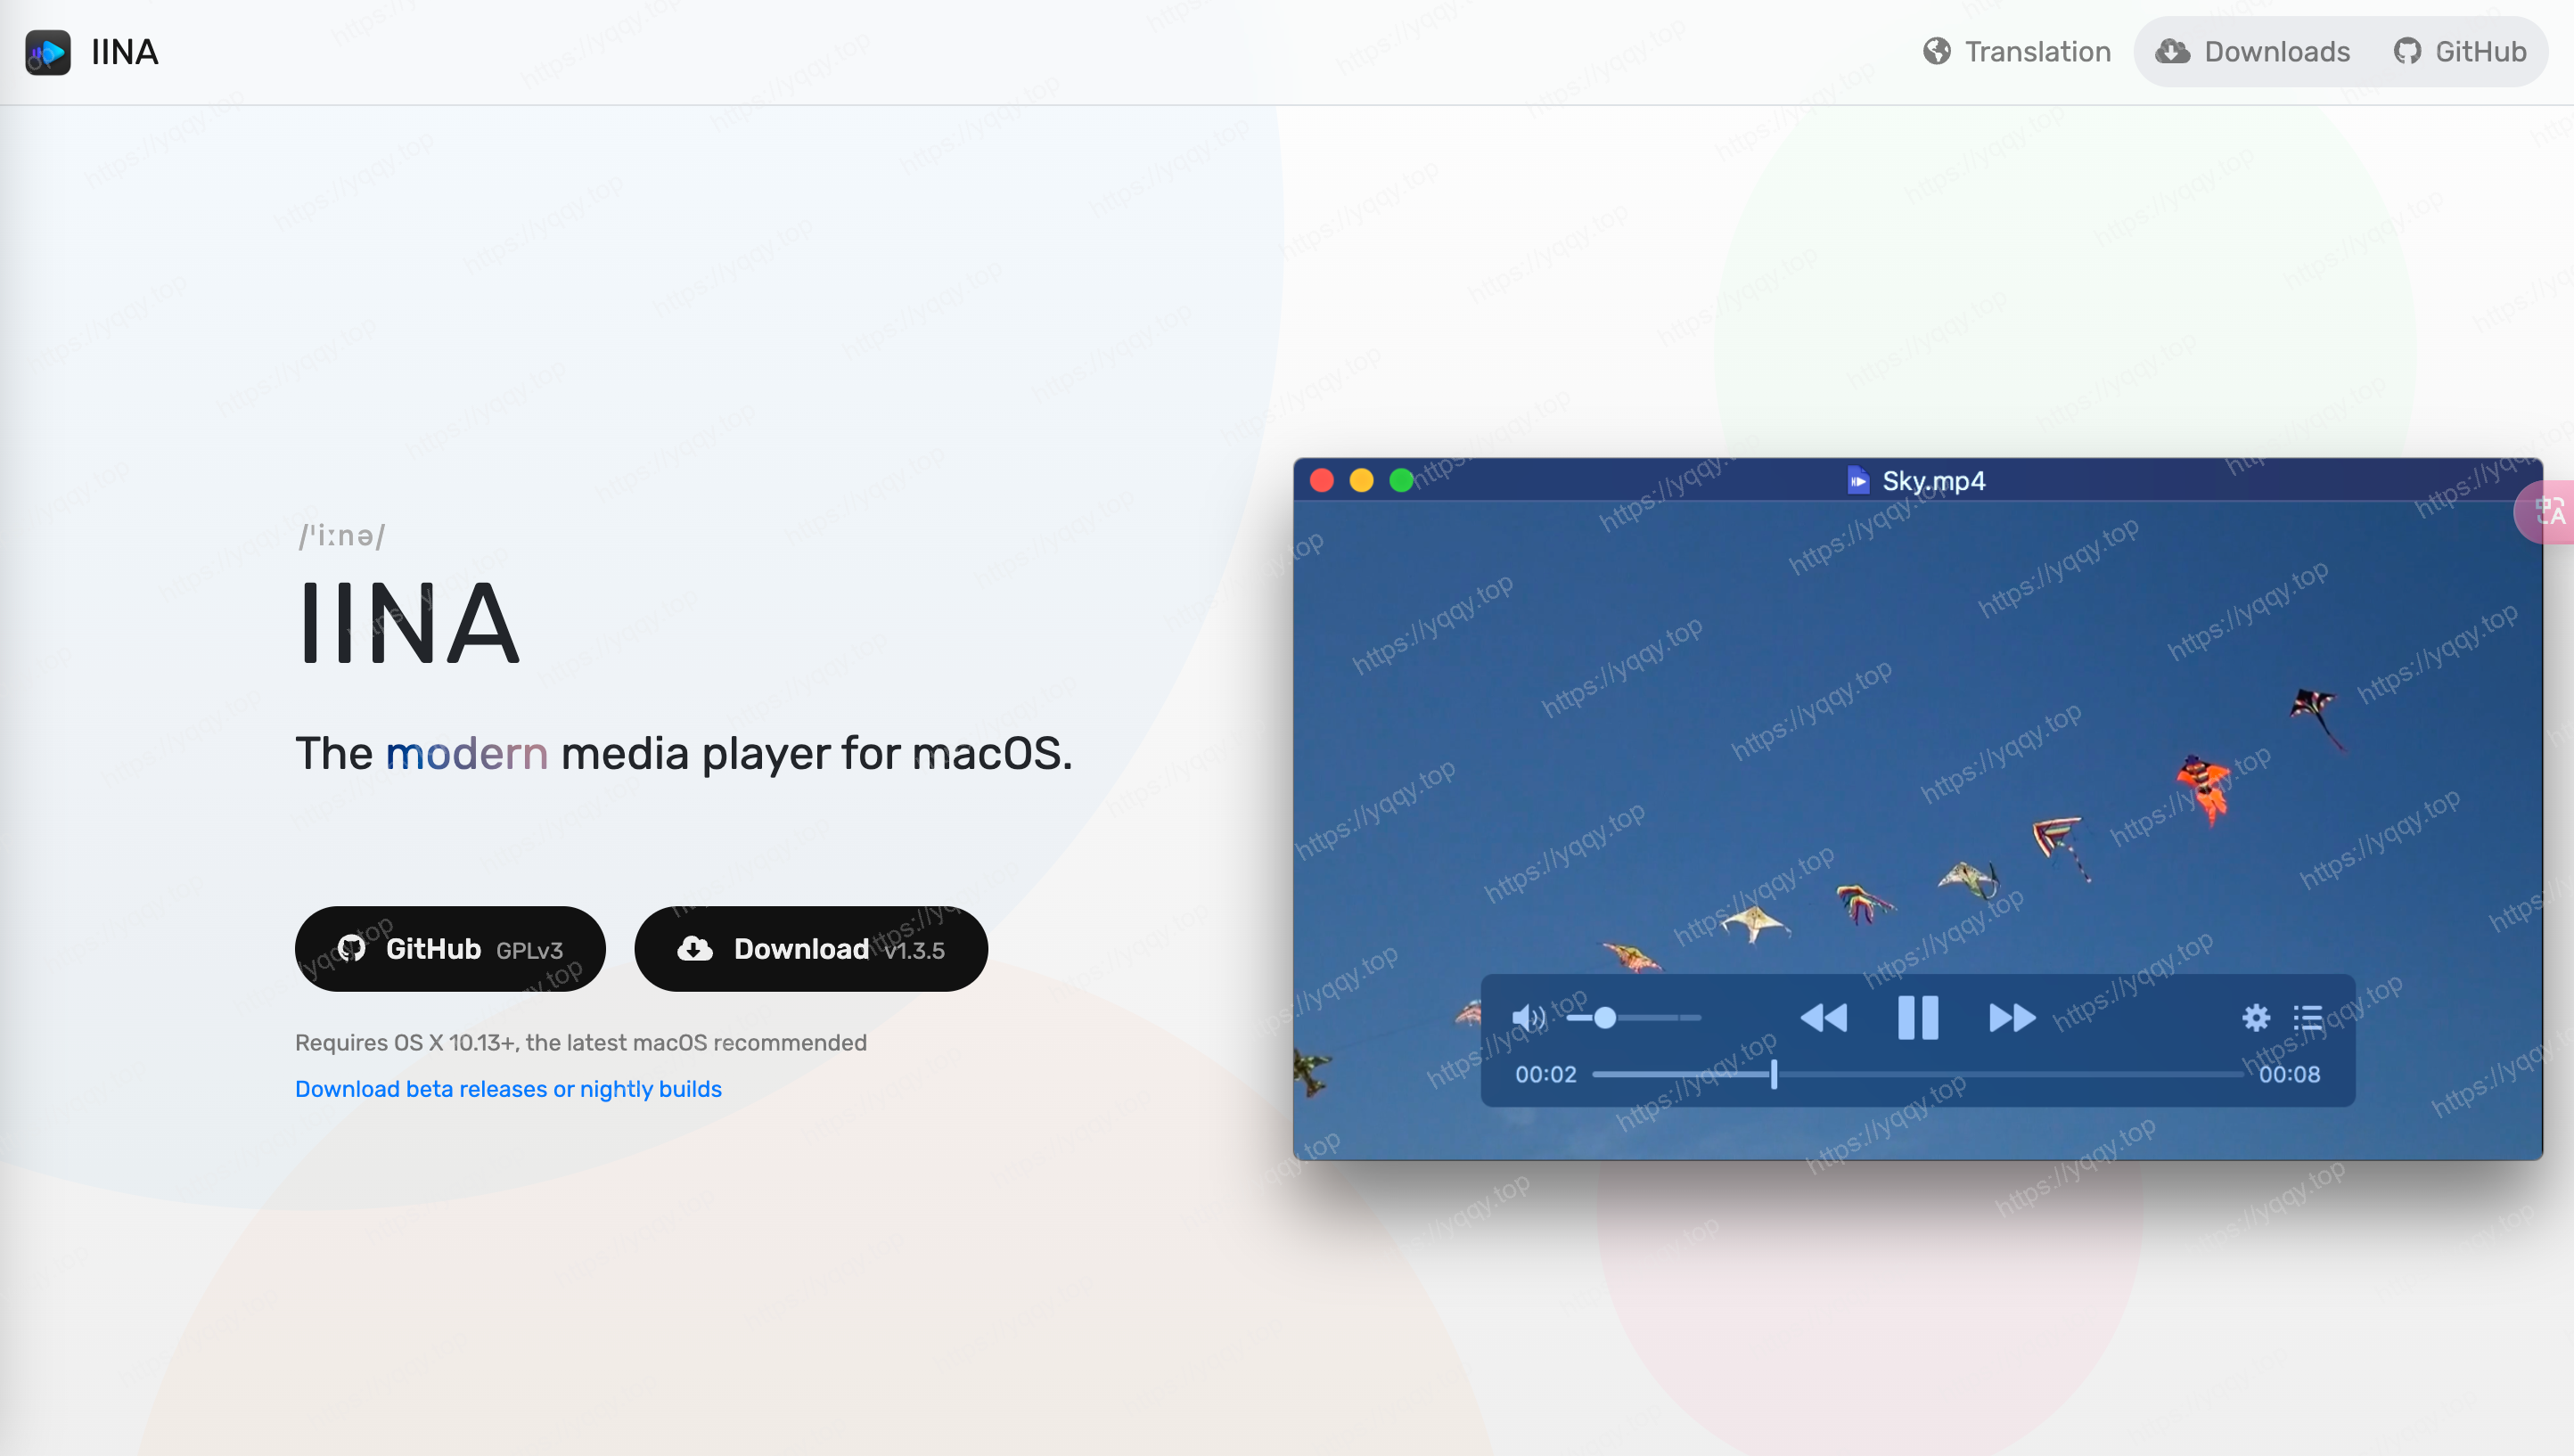Adjust the volume slider knob

click(1605, 1018)
